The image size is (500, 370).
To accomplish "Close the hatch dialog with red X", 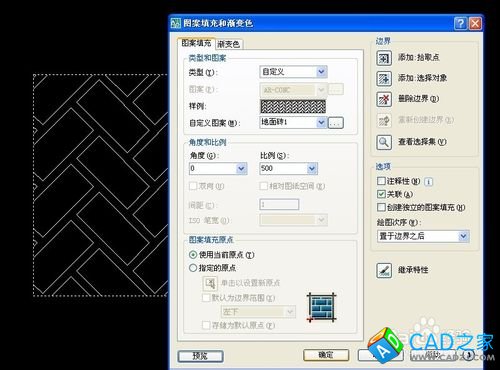I will [475, 24].
